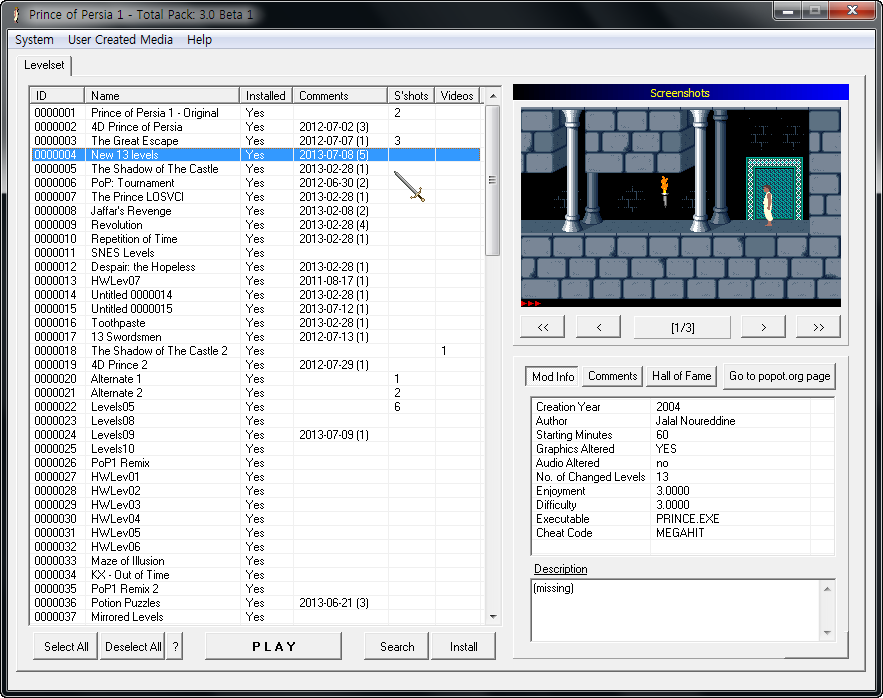Click the Creation Year value '2004'
This screenshot has height=698, width=883.
[668, 407]
